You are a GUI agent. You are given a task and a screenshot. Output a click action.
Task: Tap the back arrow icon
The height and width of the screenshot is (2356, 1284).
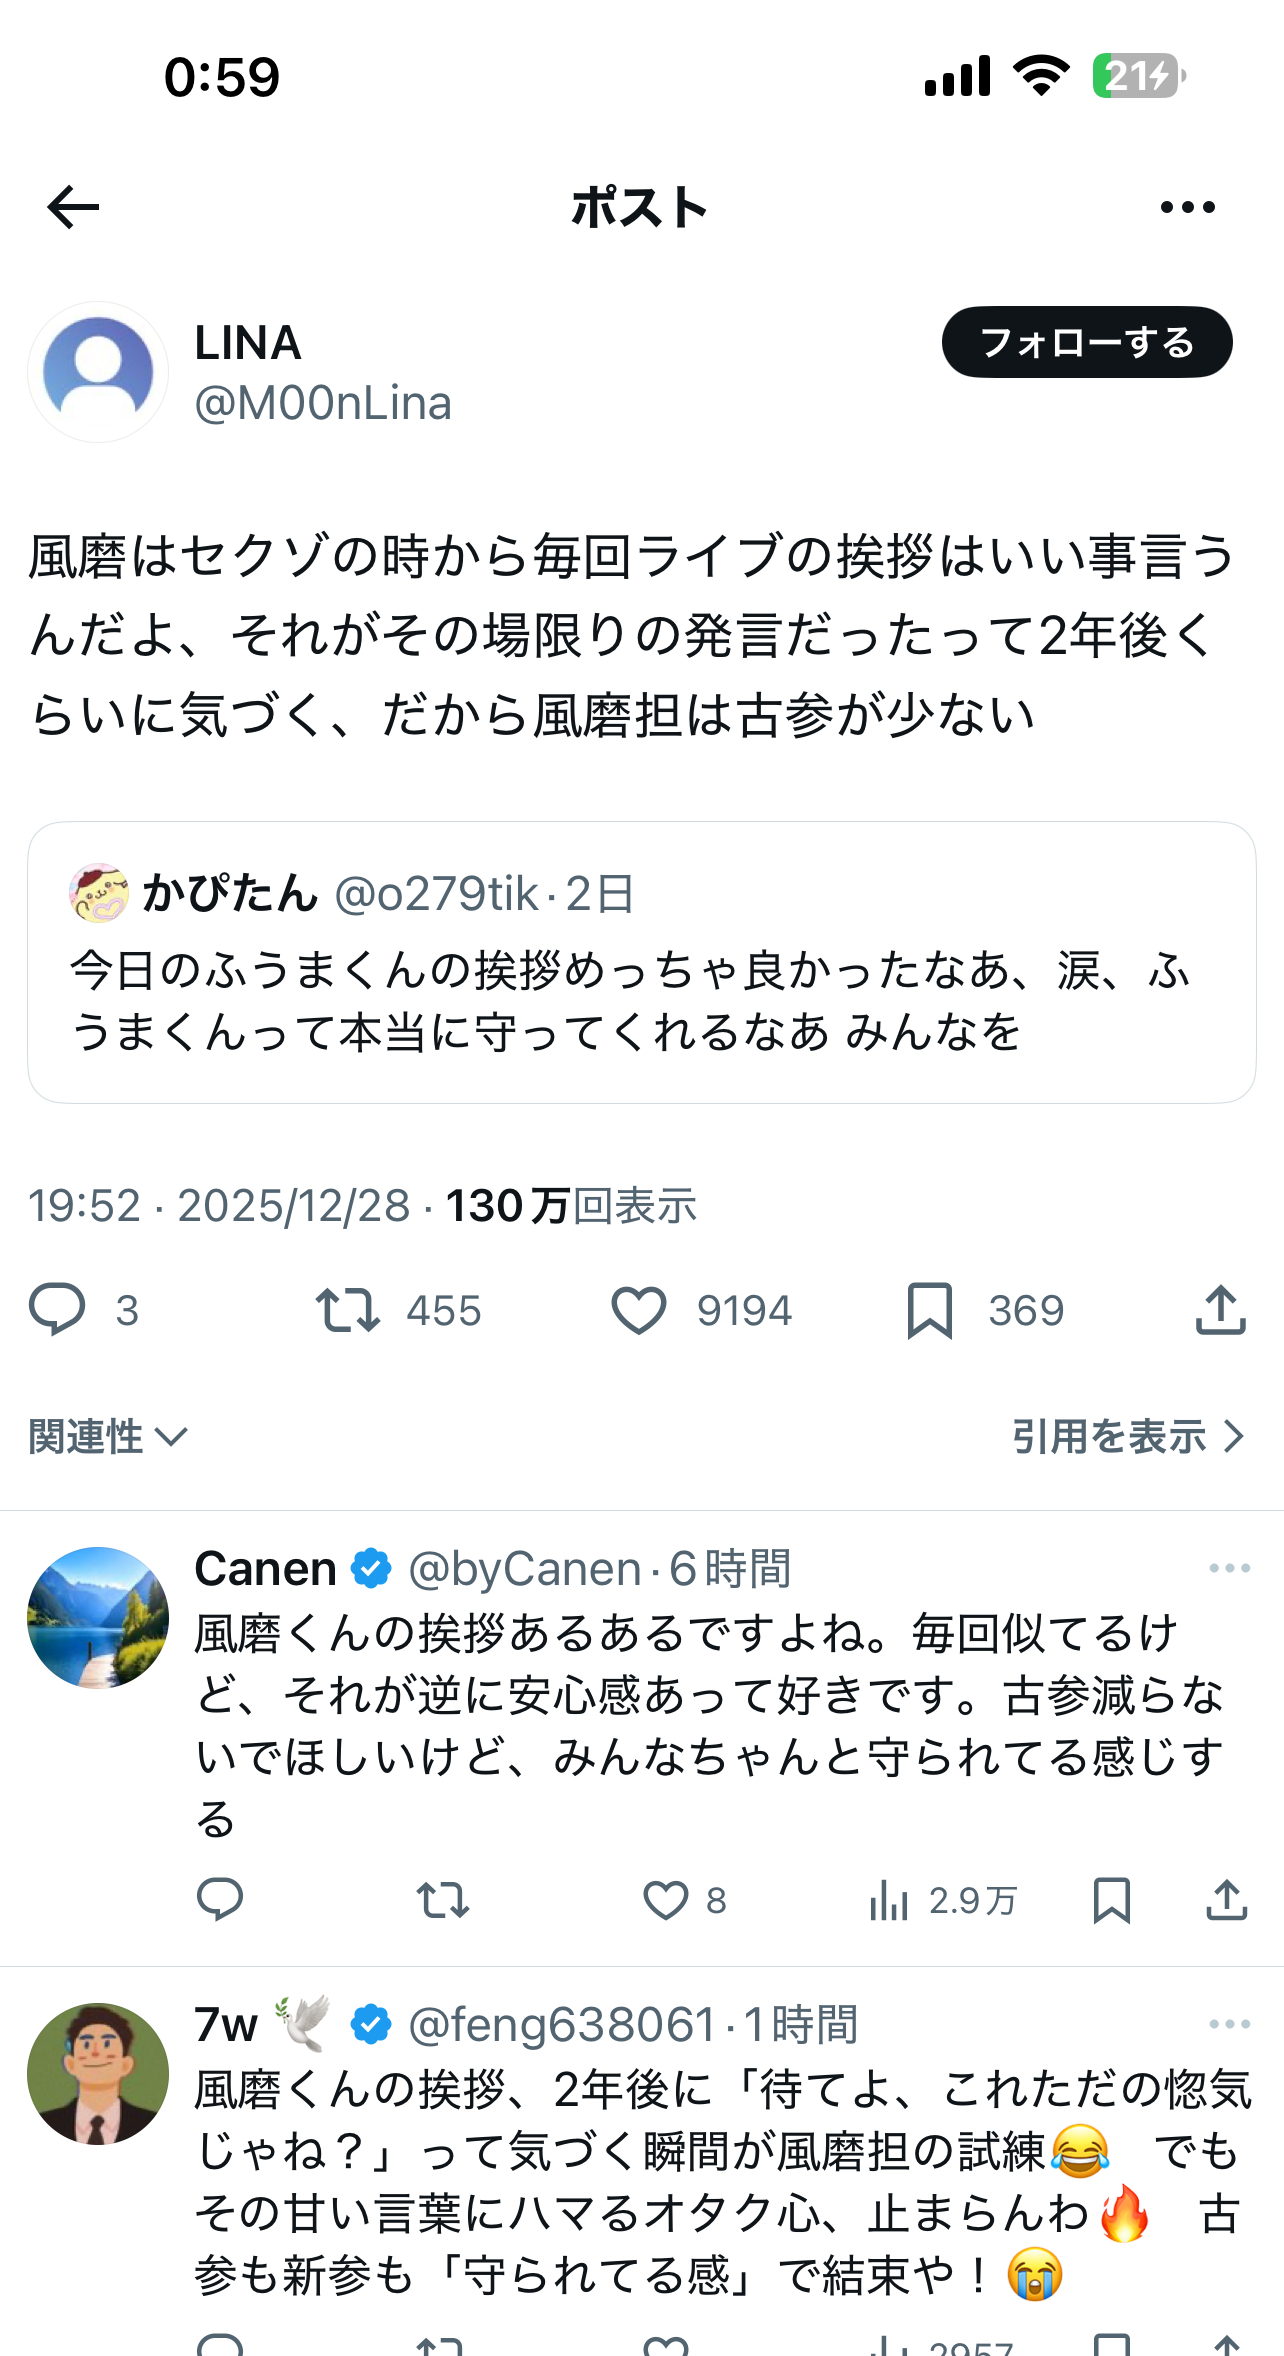pyautogui.click(x=73, y=207)
